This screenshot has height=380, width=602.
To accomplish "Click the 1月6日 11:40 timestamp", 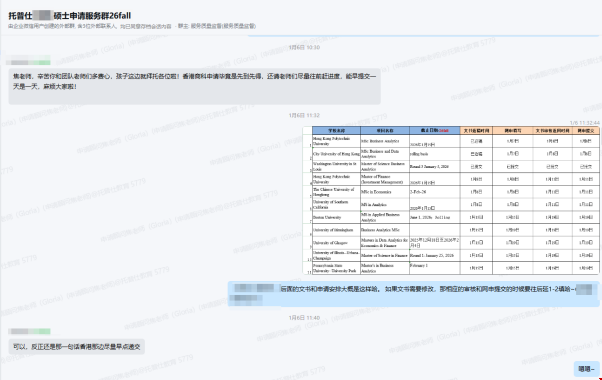I will [304, 318].
